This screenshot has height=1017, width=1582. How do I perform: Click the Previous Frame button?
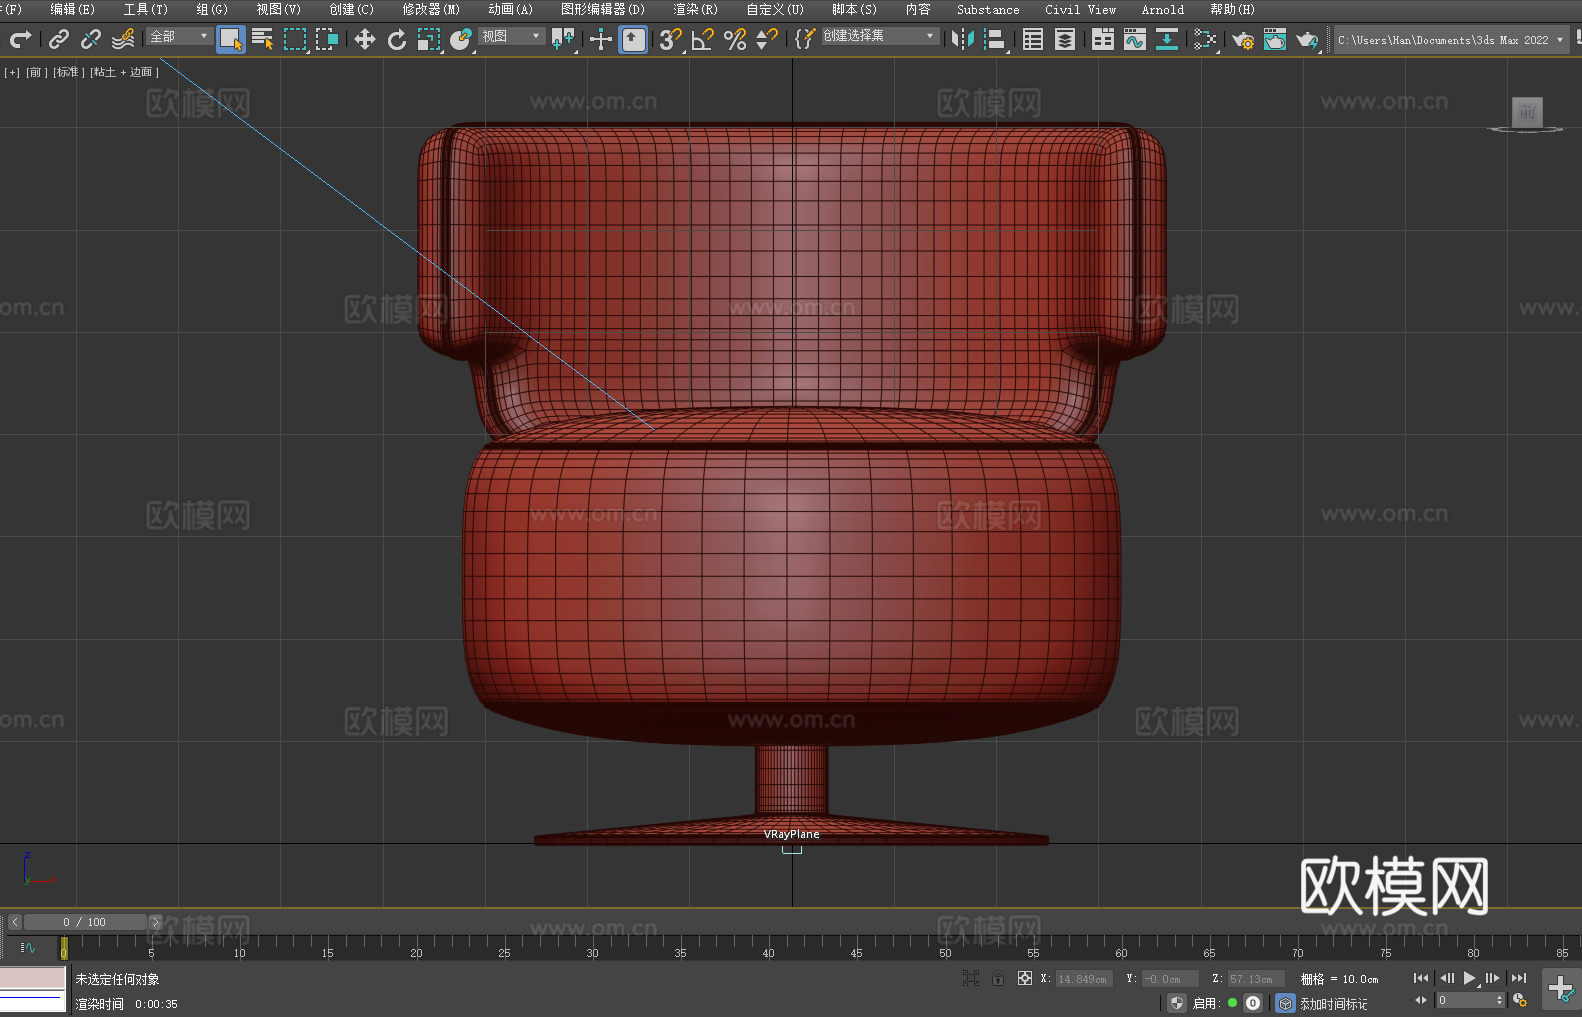1446,978
